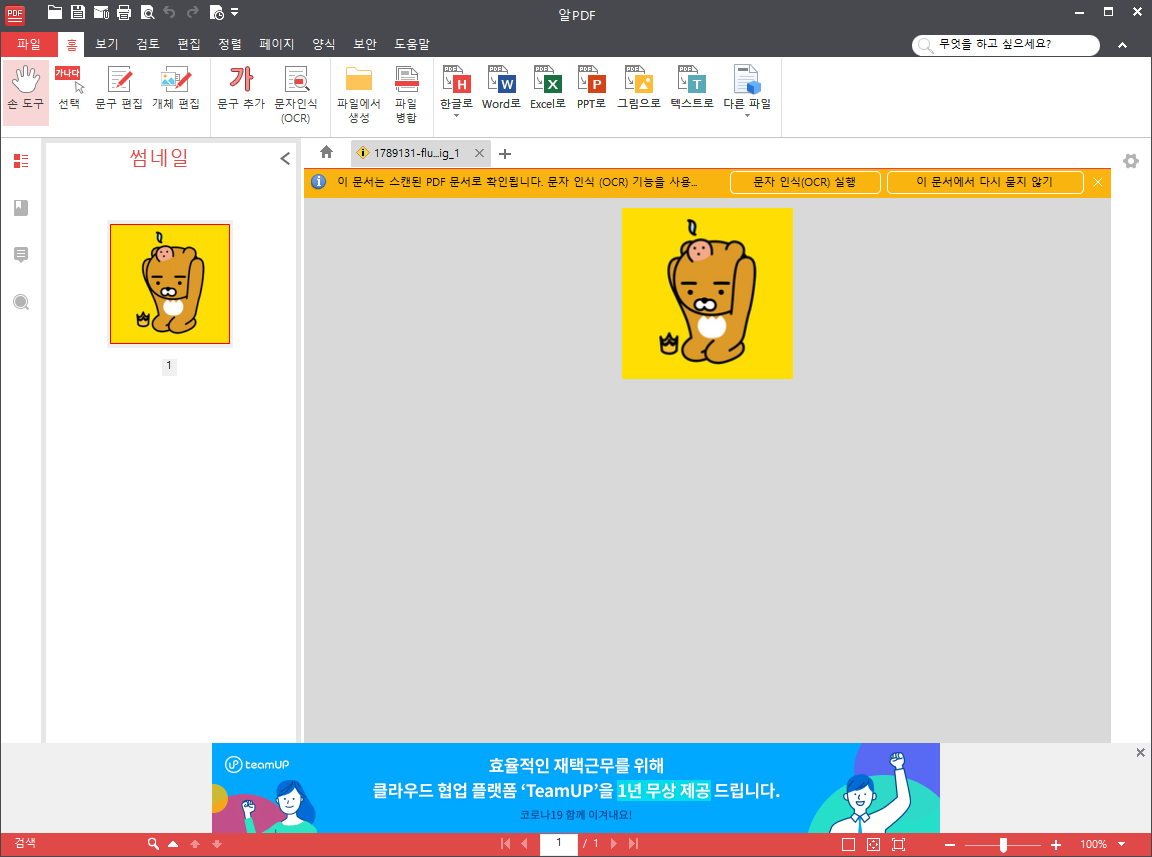Expand the 다른 파일 dropdown arrow
Screen dimensions: 1152x857
coord(747,116)
